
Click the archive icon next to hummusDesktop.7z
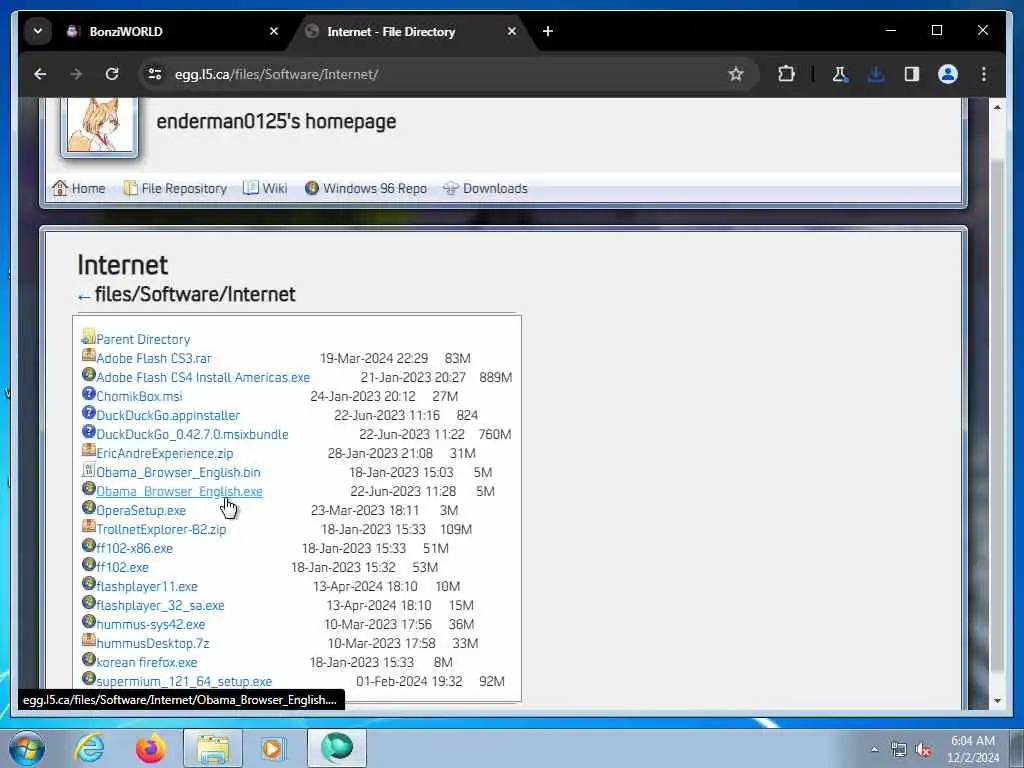[89, 640]
